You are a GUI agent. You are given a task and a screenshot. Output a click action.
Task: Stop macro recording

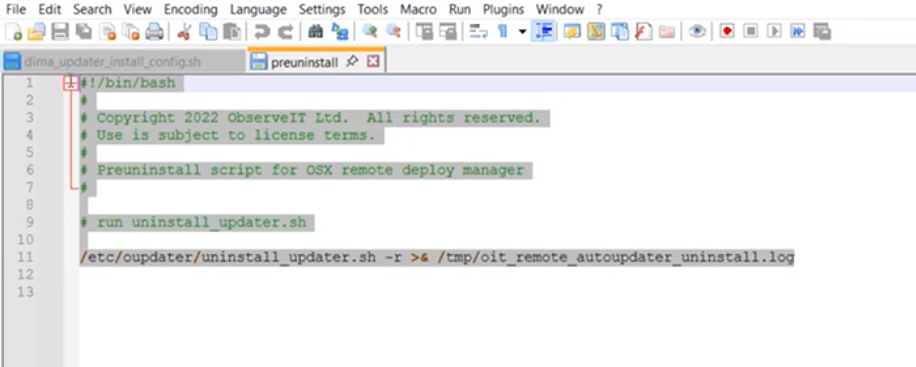click(x=751, y=32)
